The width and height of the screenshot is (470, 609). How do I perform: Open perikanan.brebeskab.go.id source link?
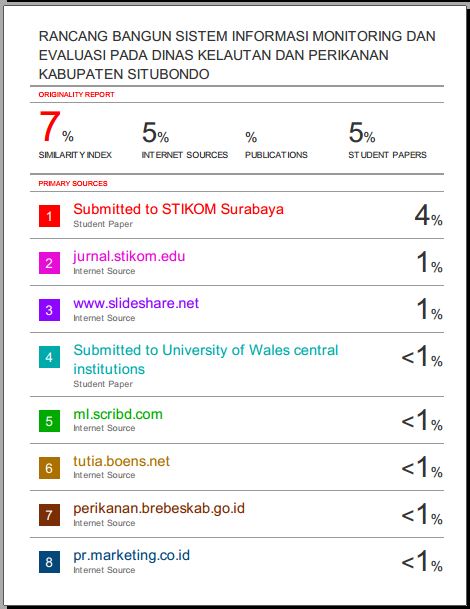tap(159, 508)
